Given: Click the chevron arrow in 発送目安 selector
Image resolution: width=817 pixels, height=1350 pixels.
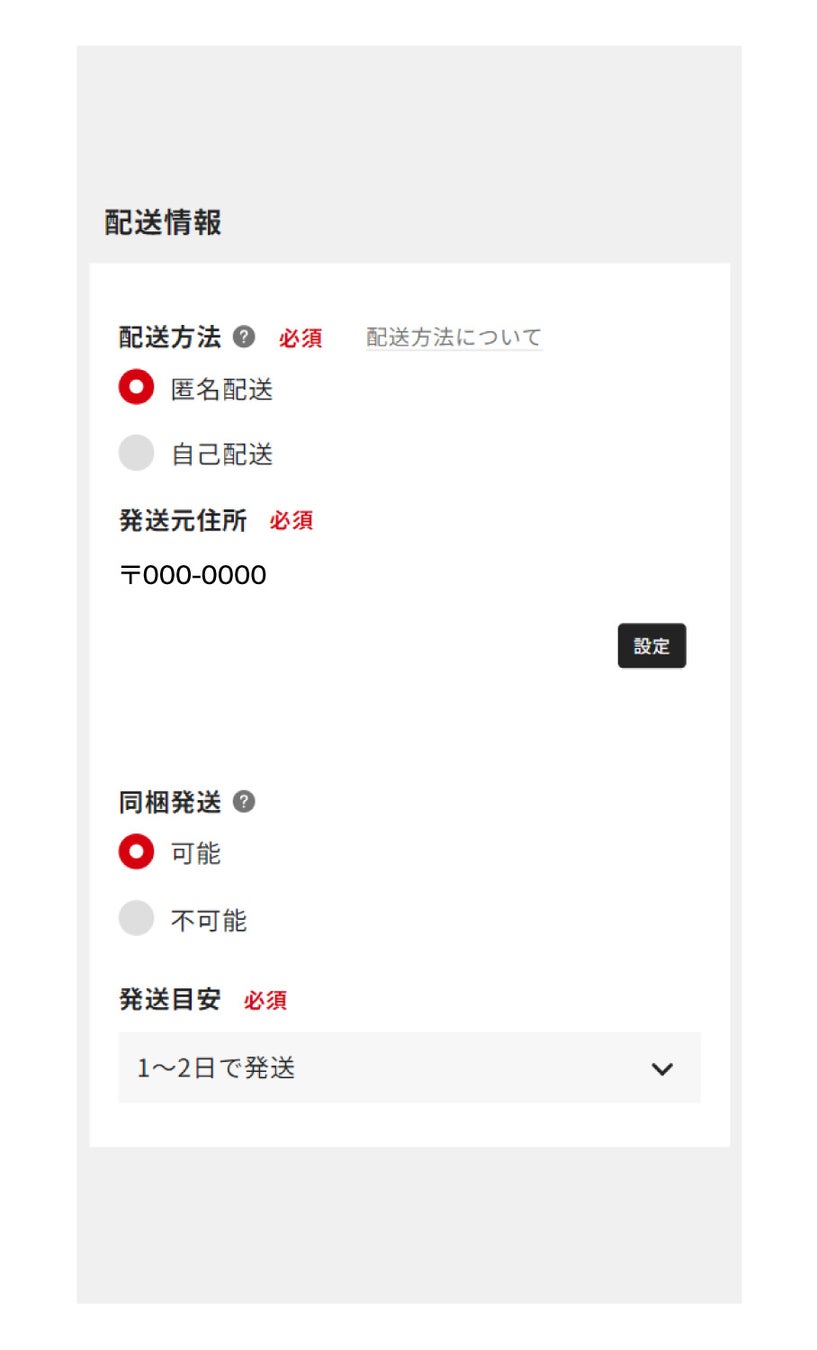Looking at the screenshot, I should click(662, 1069).
